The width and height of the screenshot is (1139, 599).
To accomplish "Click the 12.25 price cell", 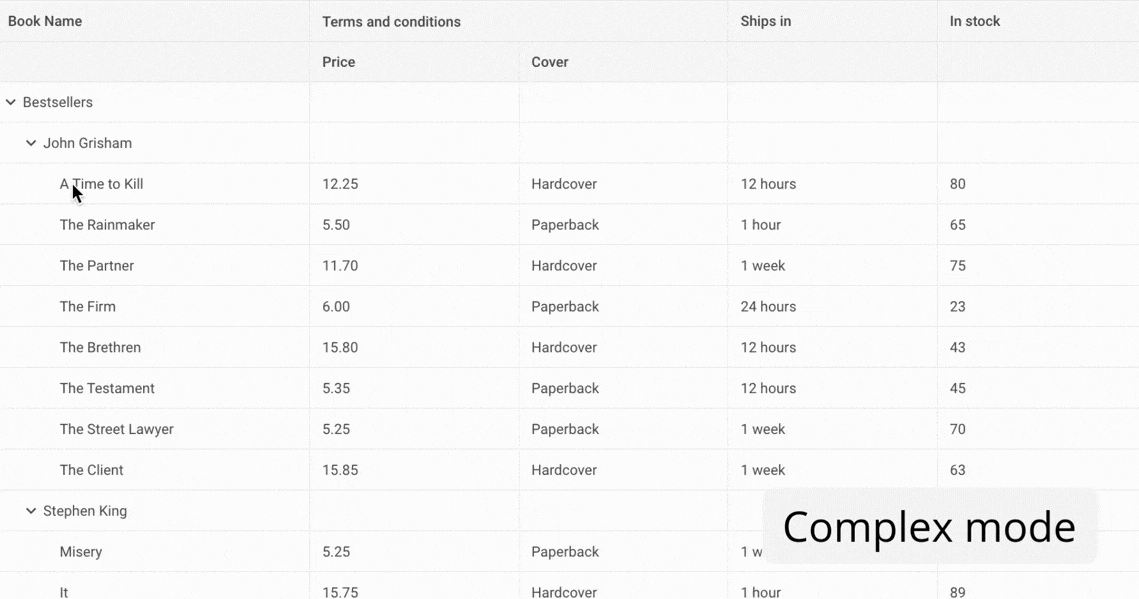I will 340,184.
